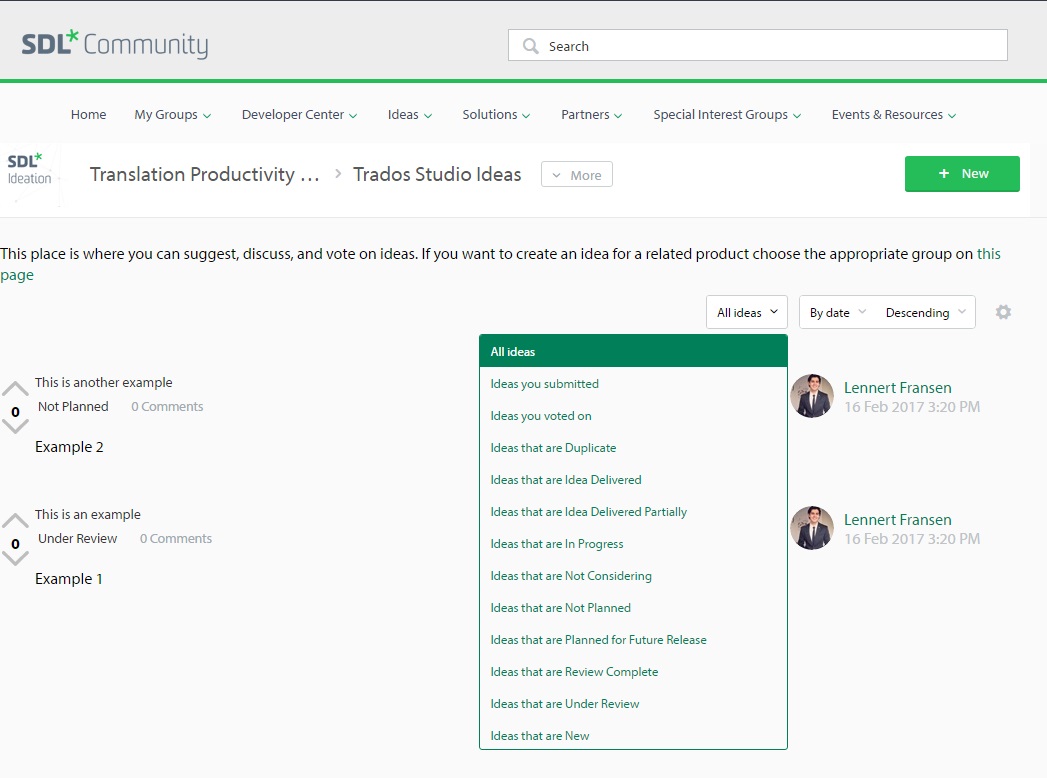Click the 'Under Review' status label
The image size is (1047, 778).
77,538
